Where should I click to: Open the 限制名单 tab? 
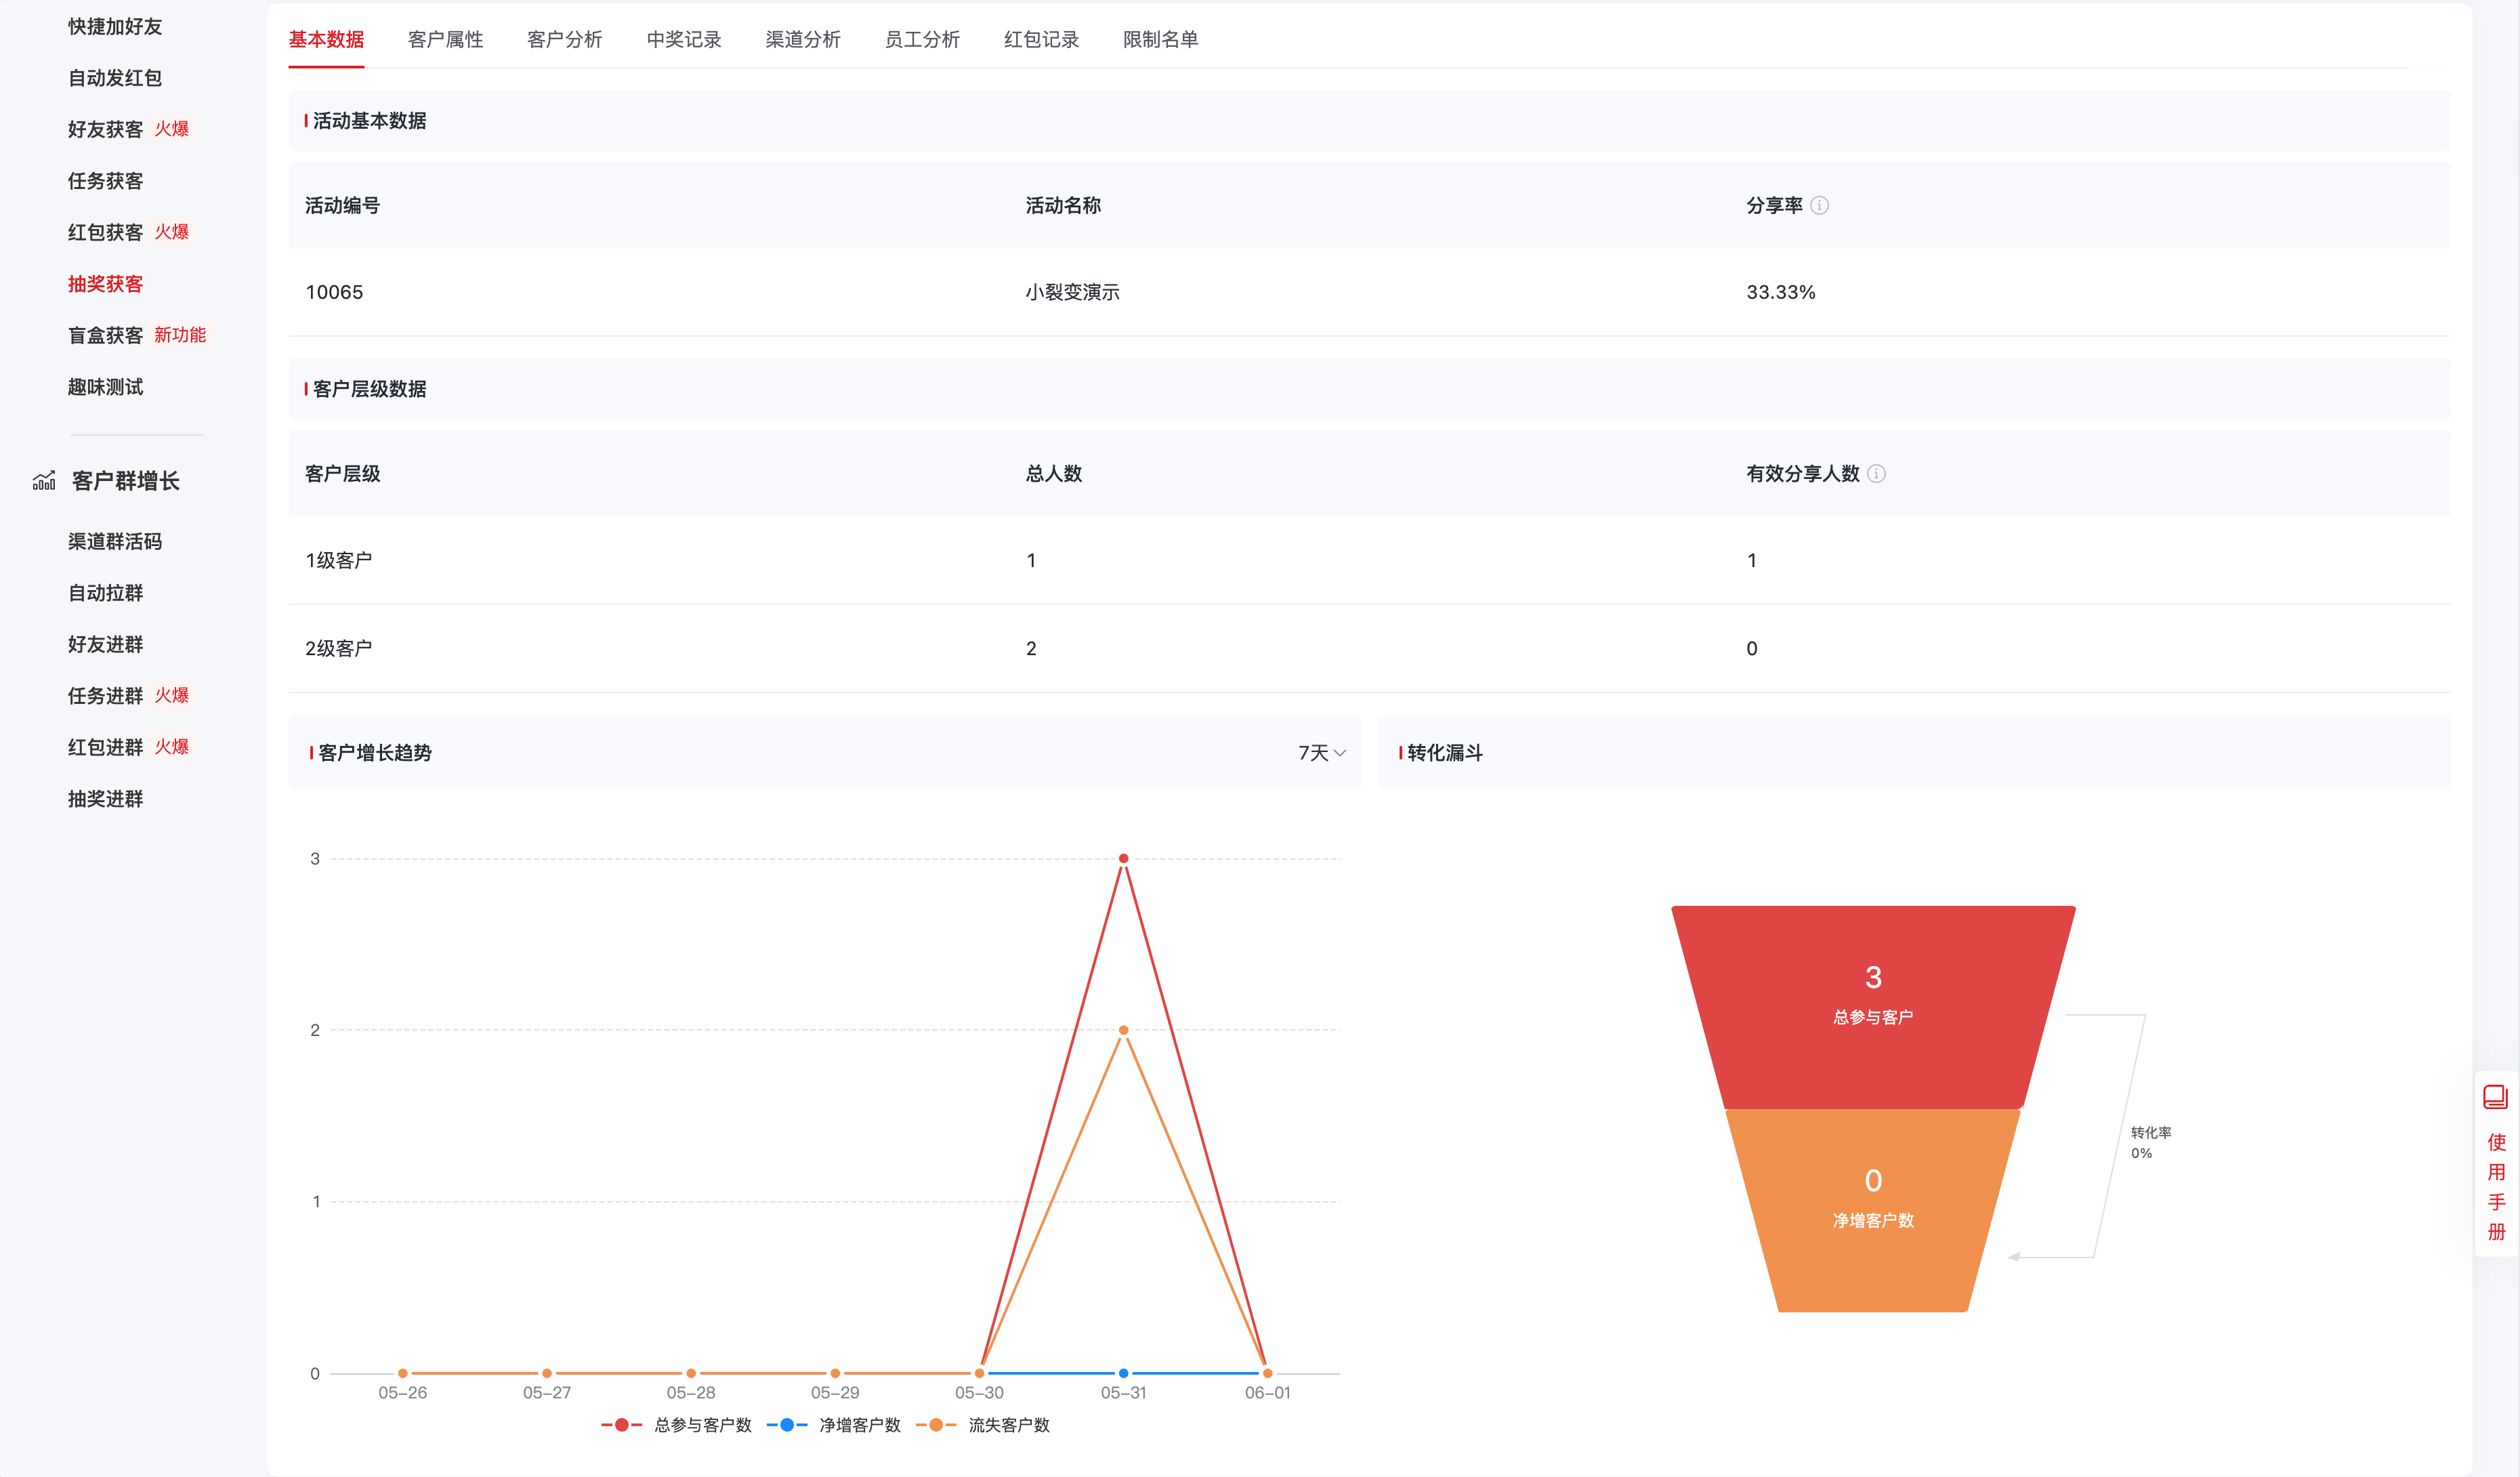[1160, 39]
